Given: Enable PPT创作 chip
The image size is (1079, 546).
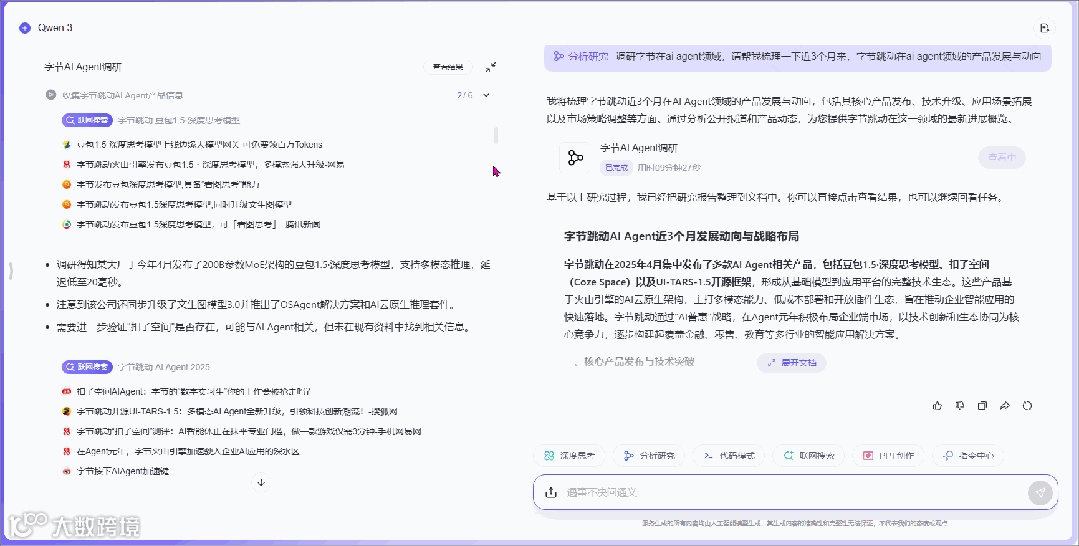Looking at the screenshot, I should pyautogui.click(x=888, y=456).
